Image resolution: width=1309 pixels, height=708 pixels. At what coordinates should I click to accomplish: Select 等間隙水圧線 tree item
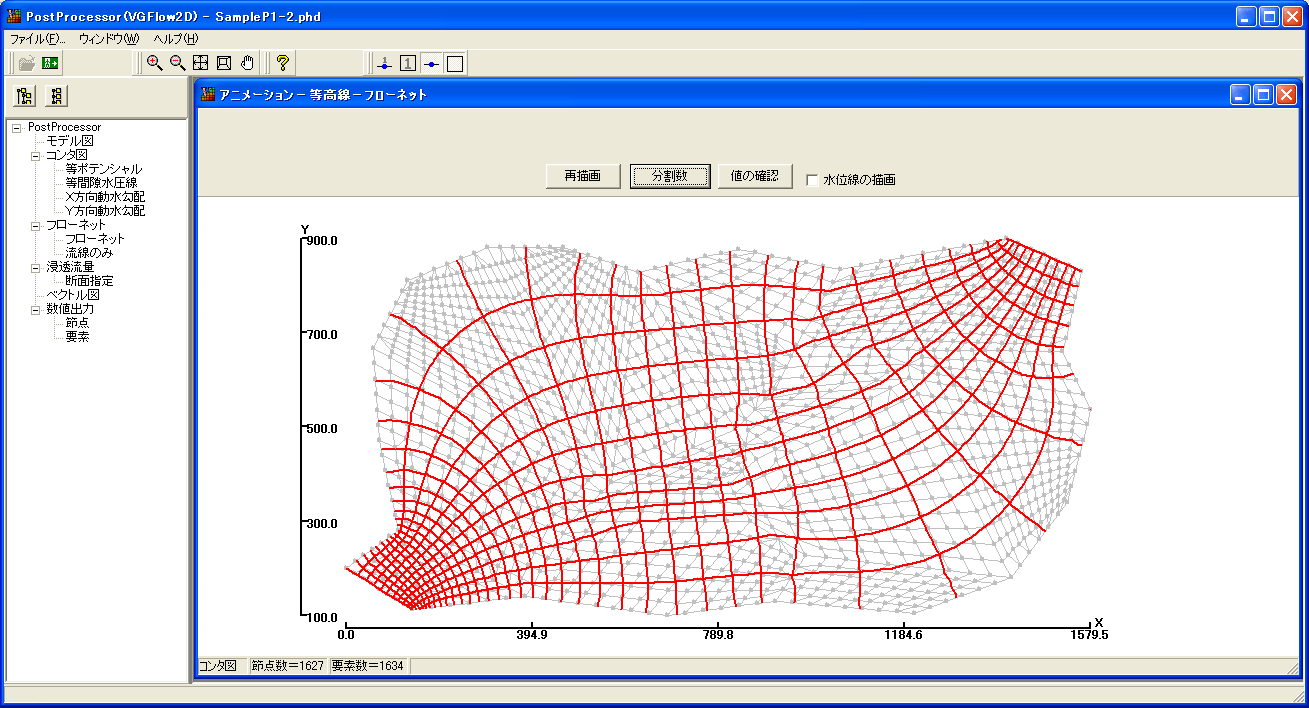101,183
